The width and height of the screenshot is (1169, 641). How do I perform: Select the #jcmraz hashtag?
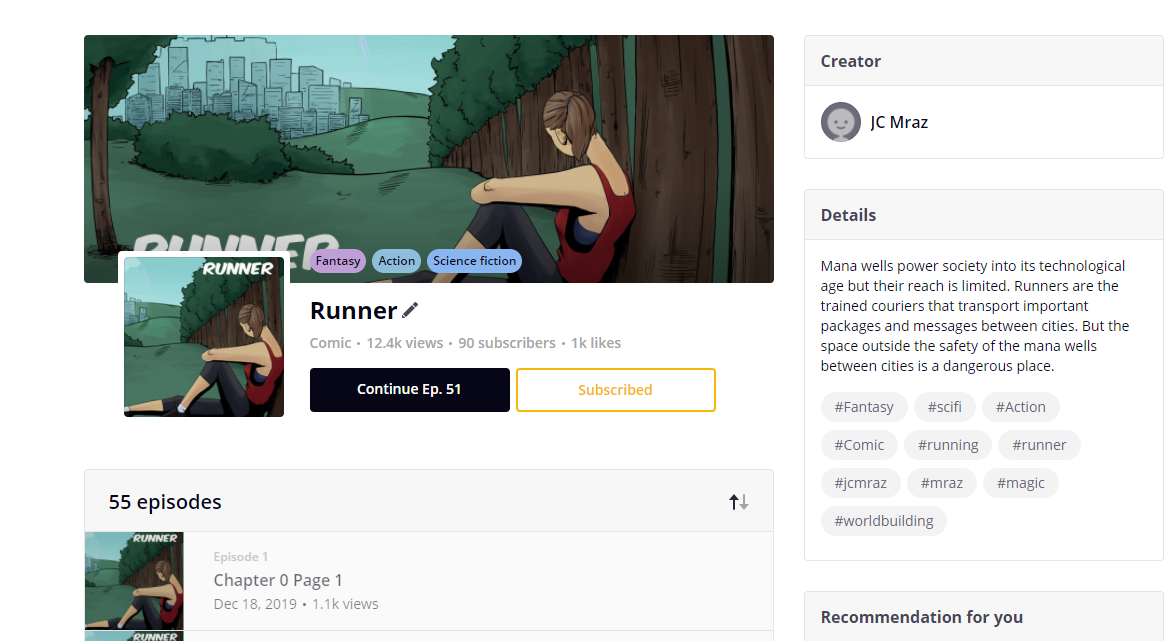pyautogui.click(x=860, y=483)
